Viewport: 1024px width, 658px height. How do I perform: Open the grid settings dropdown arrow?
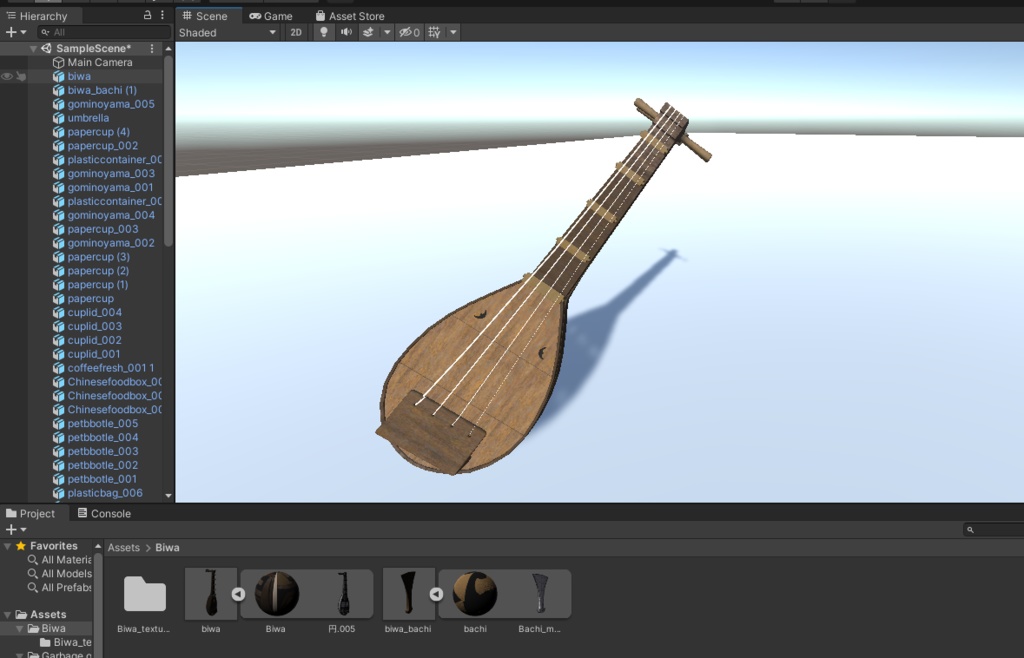pyautogui.click(x=452, y=31)
